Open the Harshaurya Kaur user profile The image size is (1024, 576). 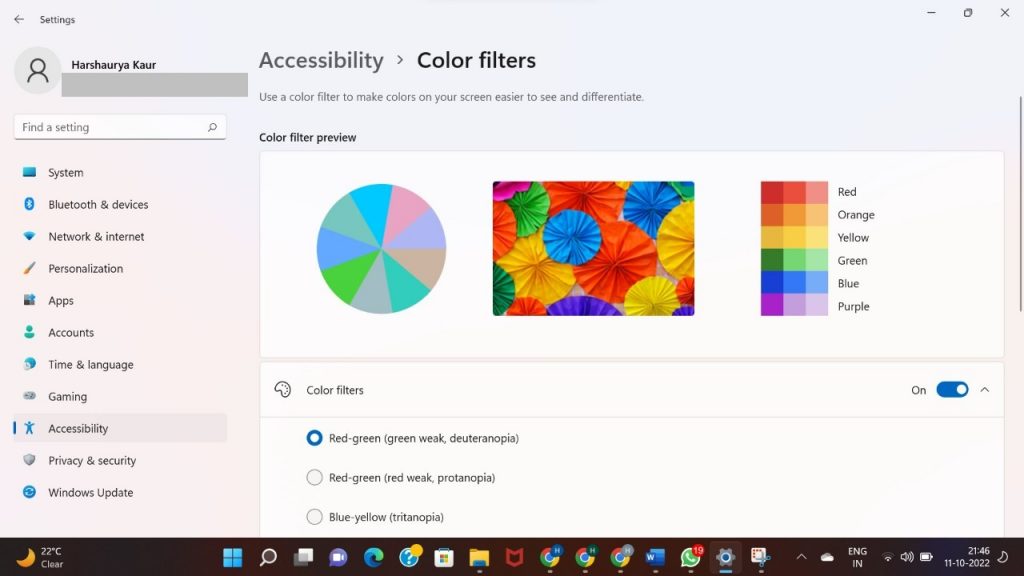[x=113, y=65]
